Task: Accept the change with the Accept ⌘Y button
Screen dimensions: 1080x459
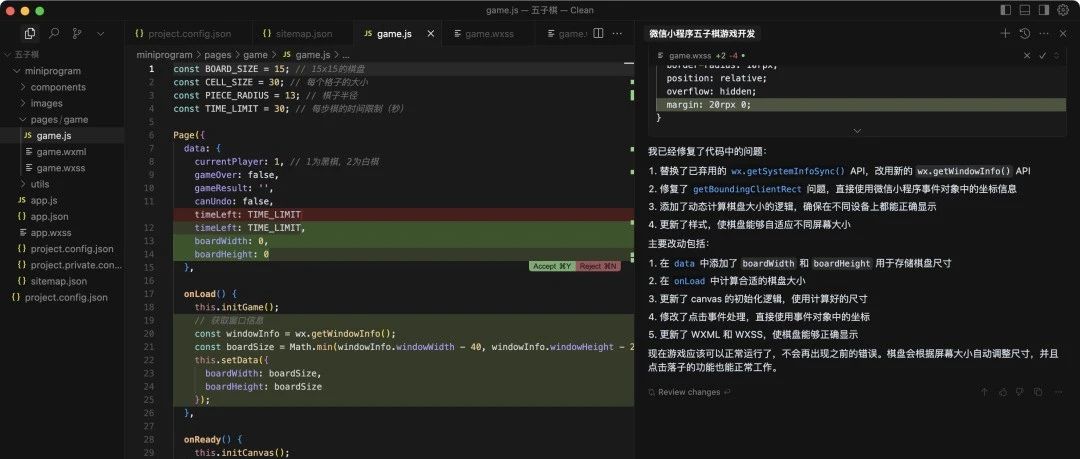Action: coord(551,266)
